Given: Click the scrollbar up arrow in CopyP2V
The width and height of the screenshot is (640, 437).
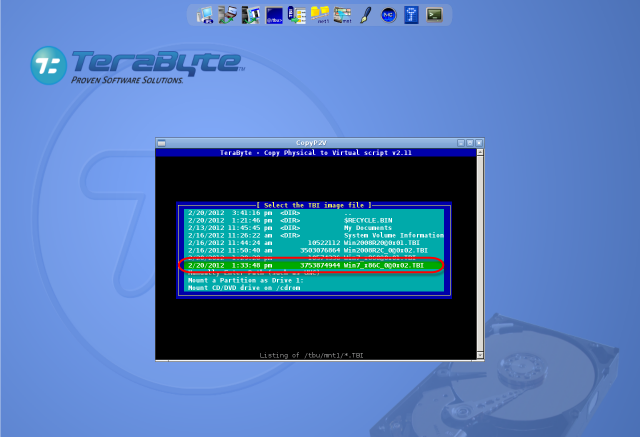Looking at the screenshot, I should click(x=480, y=152).
